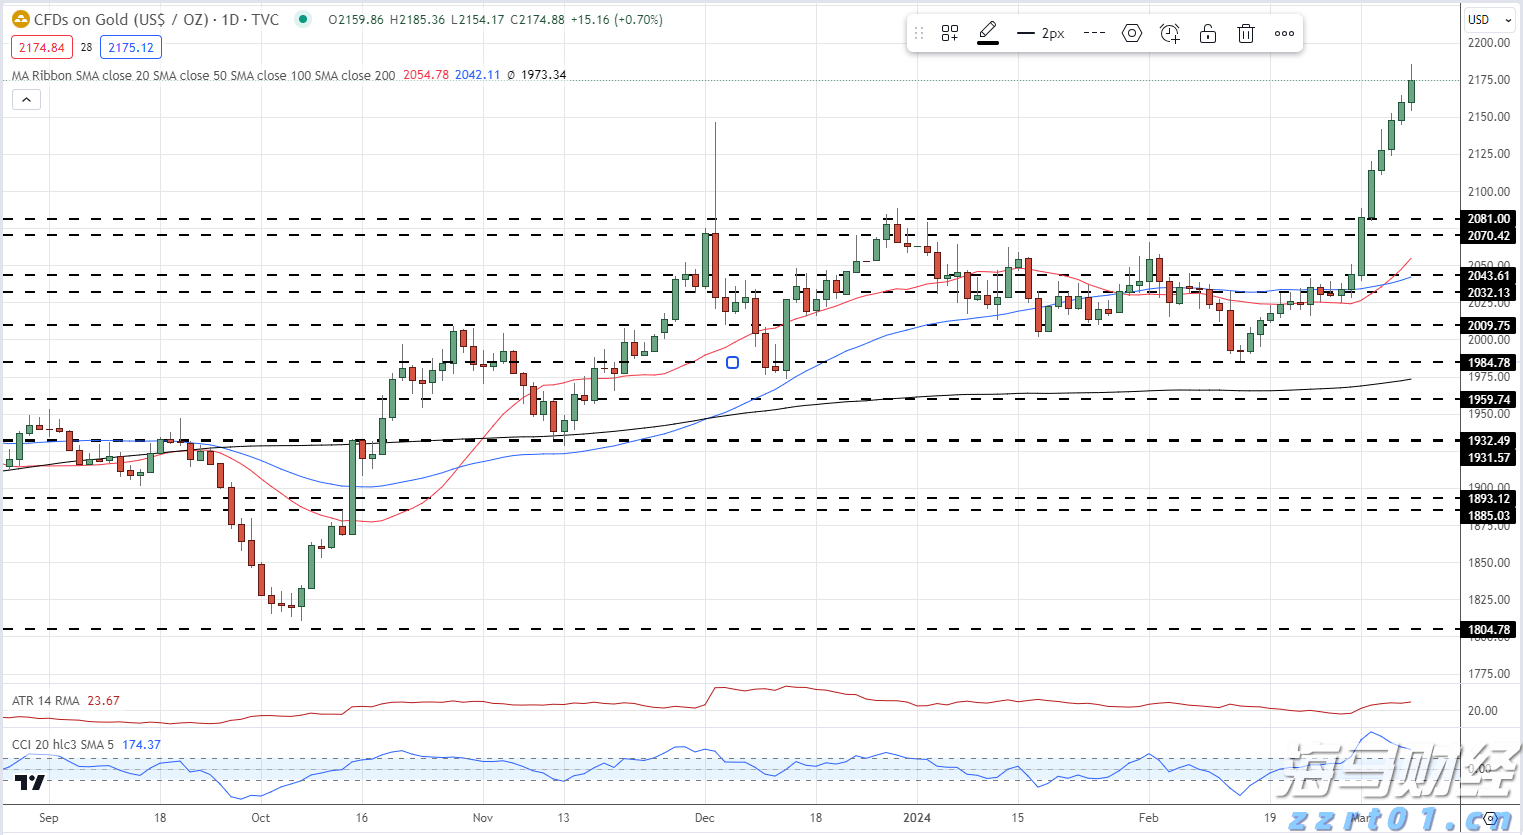This screenshot has width=1523, height=835.
Task: Click the blue 2175.12 buy price button
Action: (131, 47)
